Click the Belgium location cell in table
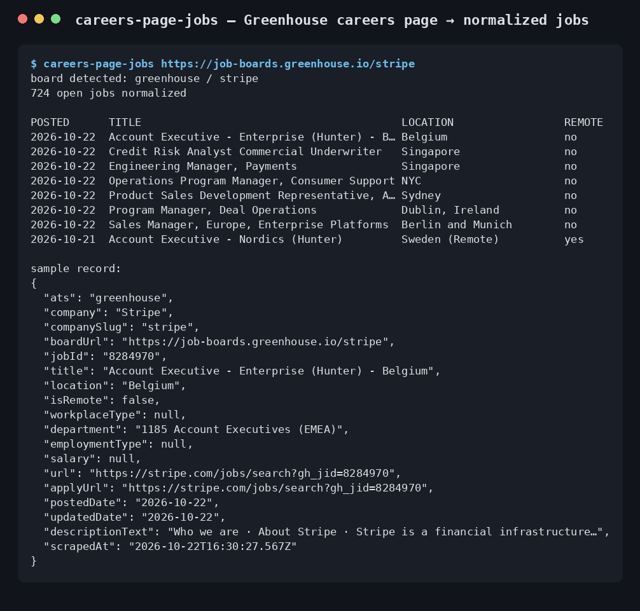640x611 pixels. click(x=424, y=137)
